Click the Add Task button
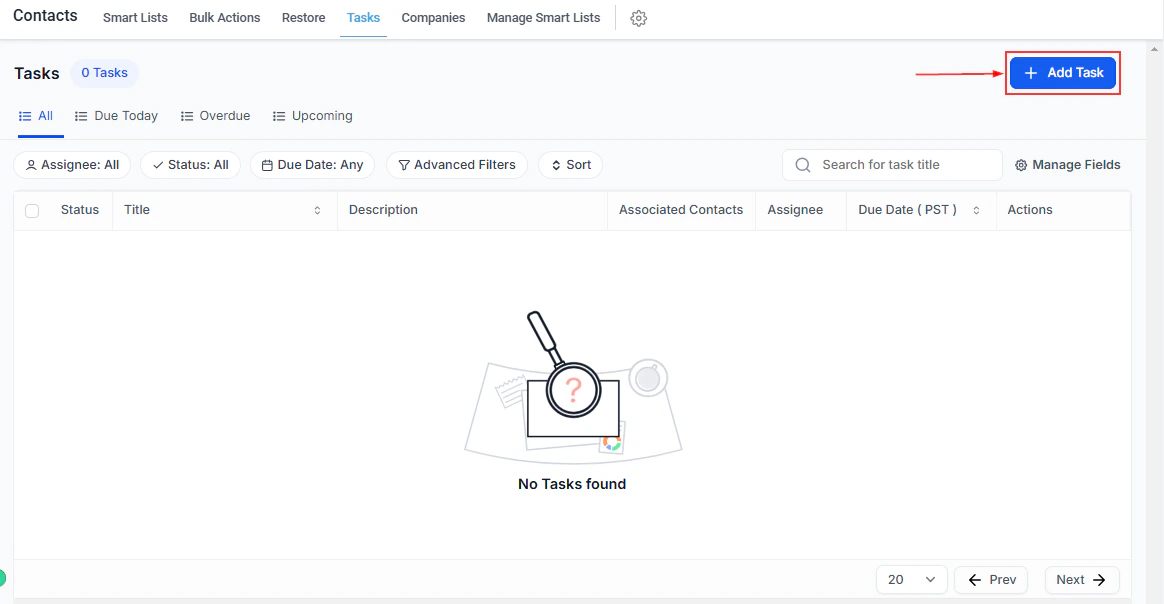 (1063, 73)
